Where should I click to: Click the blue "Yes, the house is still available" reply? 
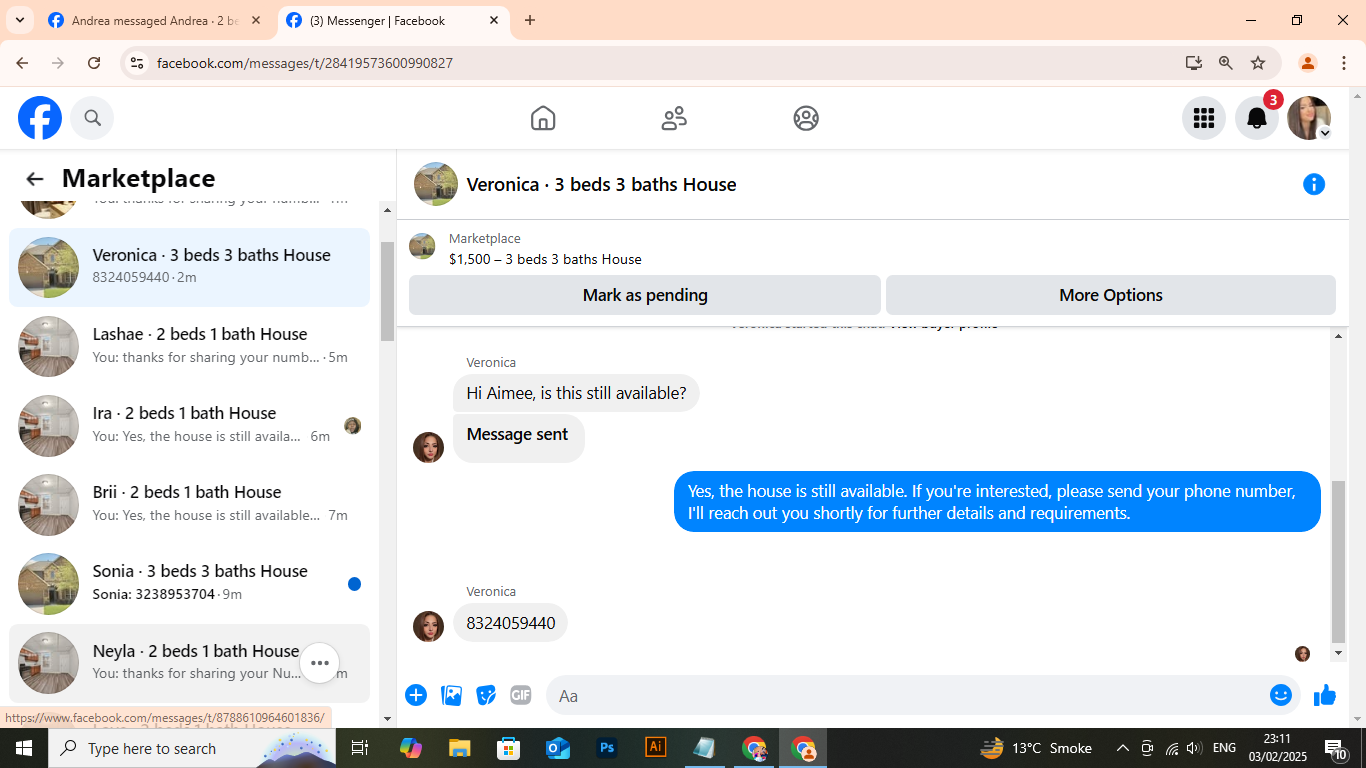[997, 502]
